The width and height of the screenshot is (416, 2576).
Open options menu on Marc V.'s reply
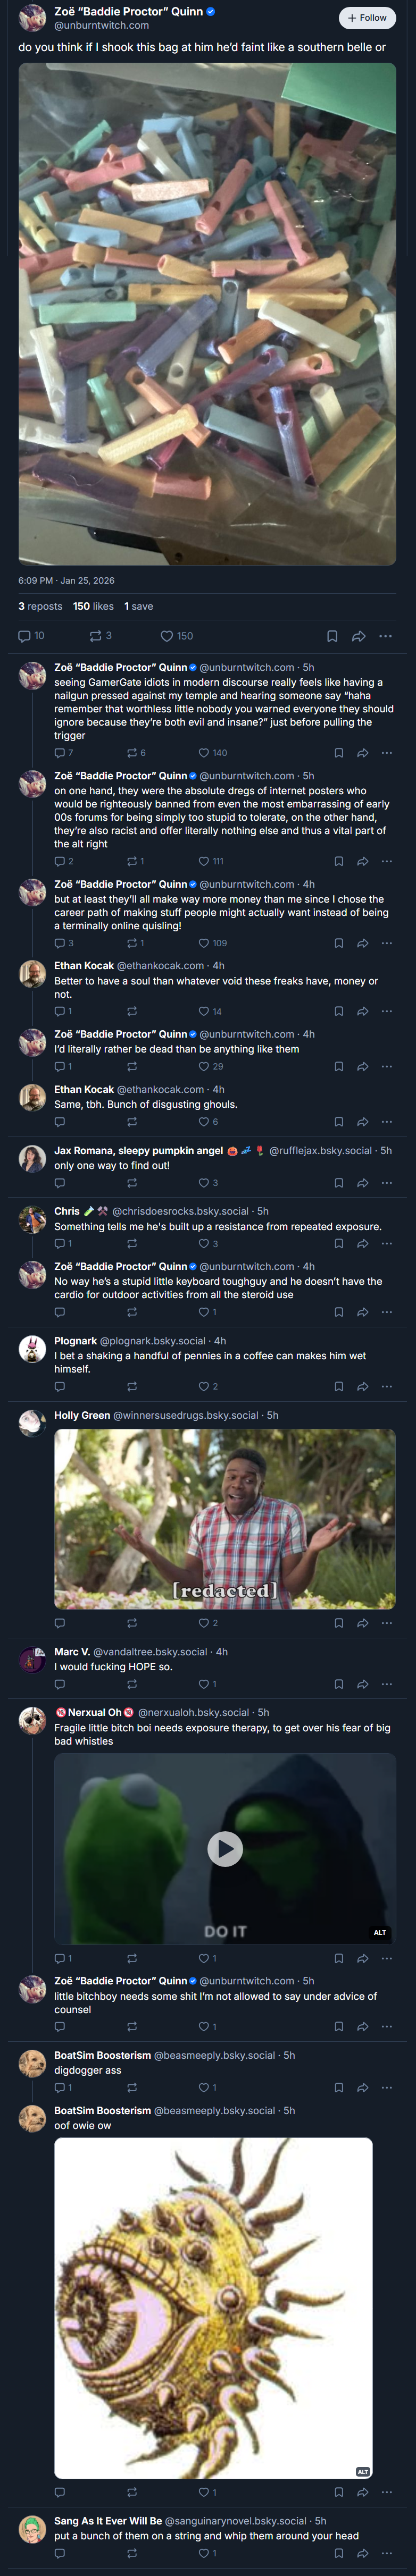[387, 1684]
